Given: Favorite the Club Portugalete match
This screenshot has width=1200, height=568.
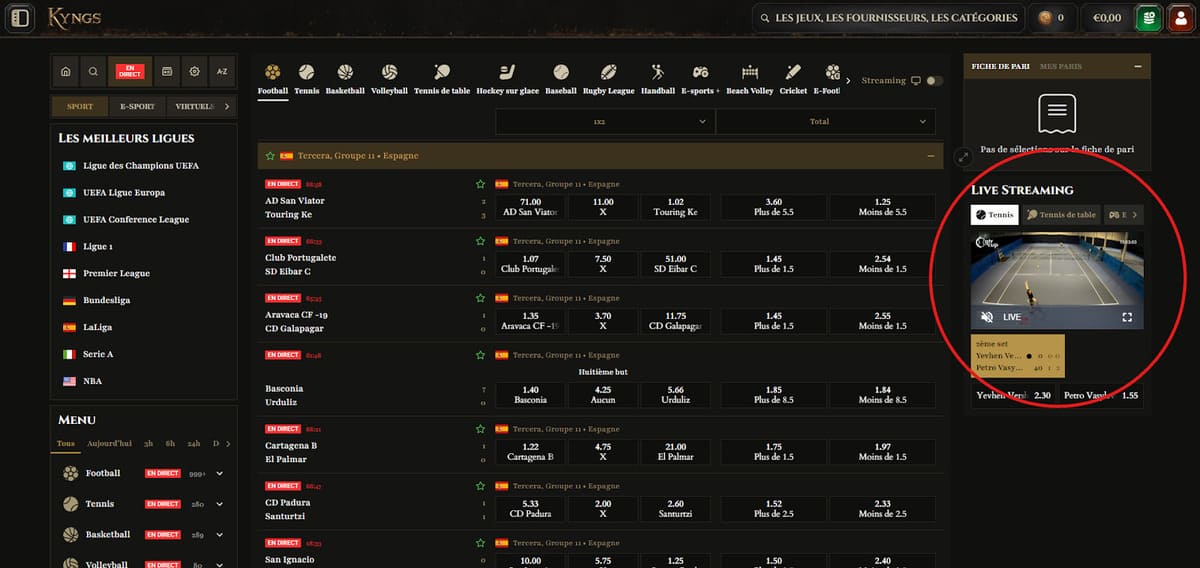Looking at the screenshot, I should (x=480, y=241).
